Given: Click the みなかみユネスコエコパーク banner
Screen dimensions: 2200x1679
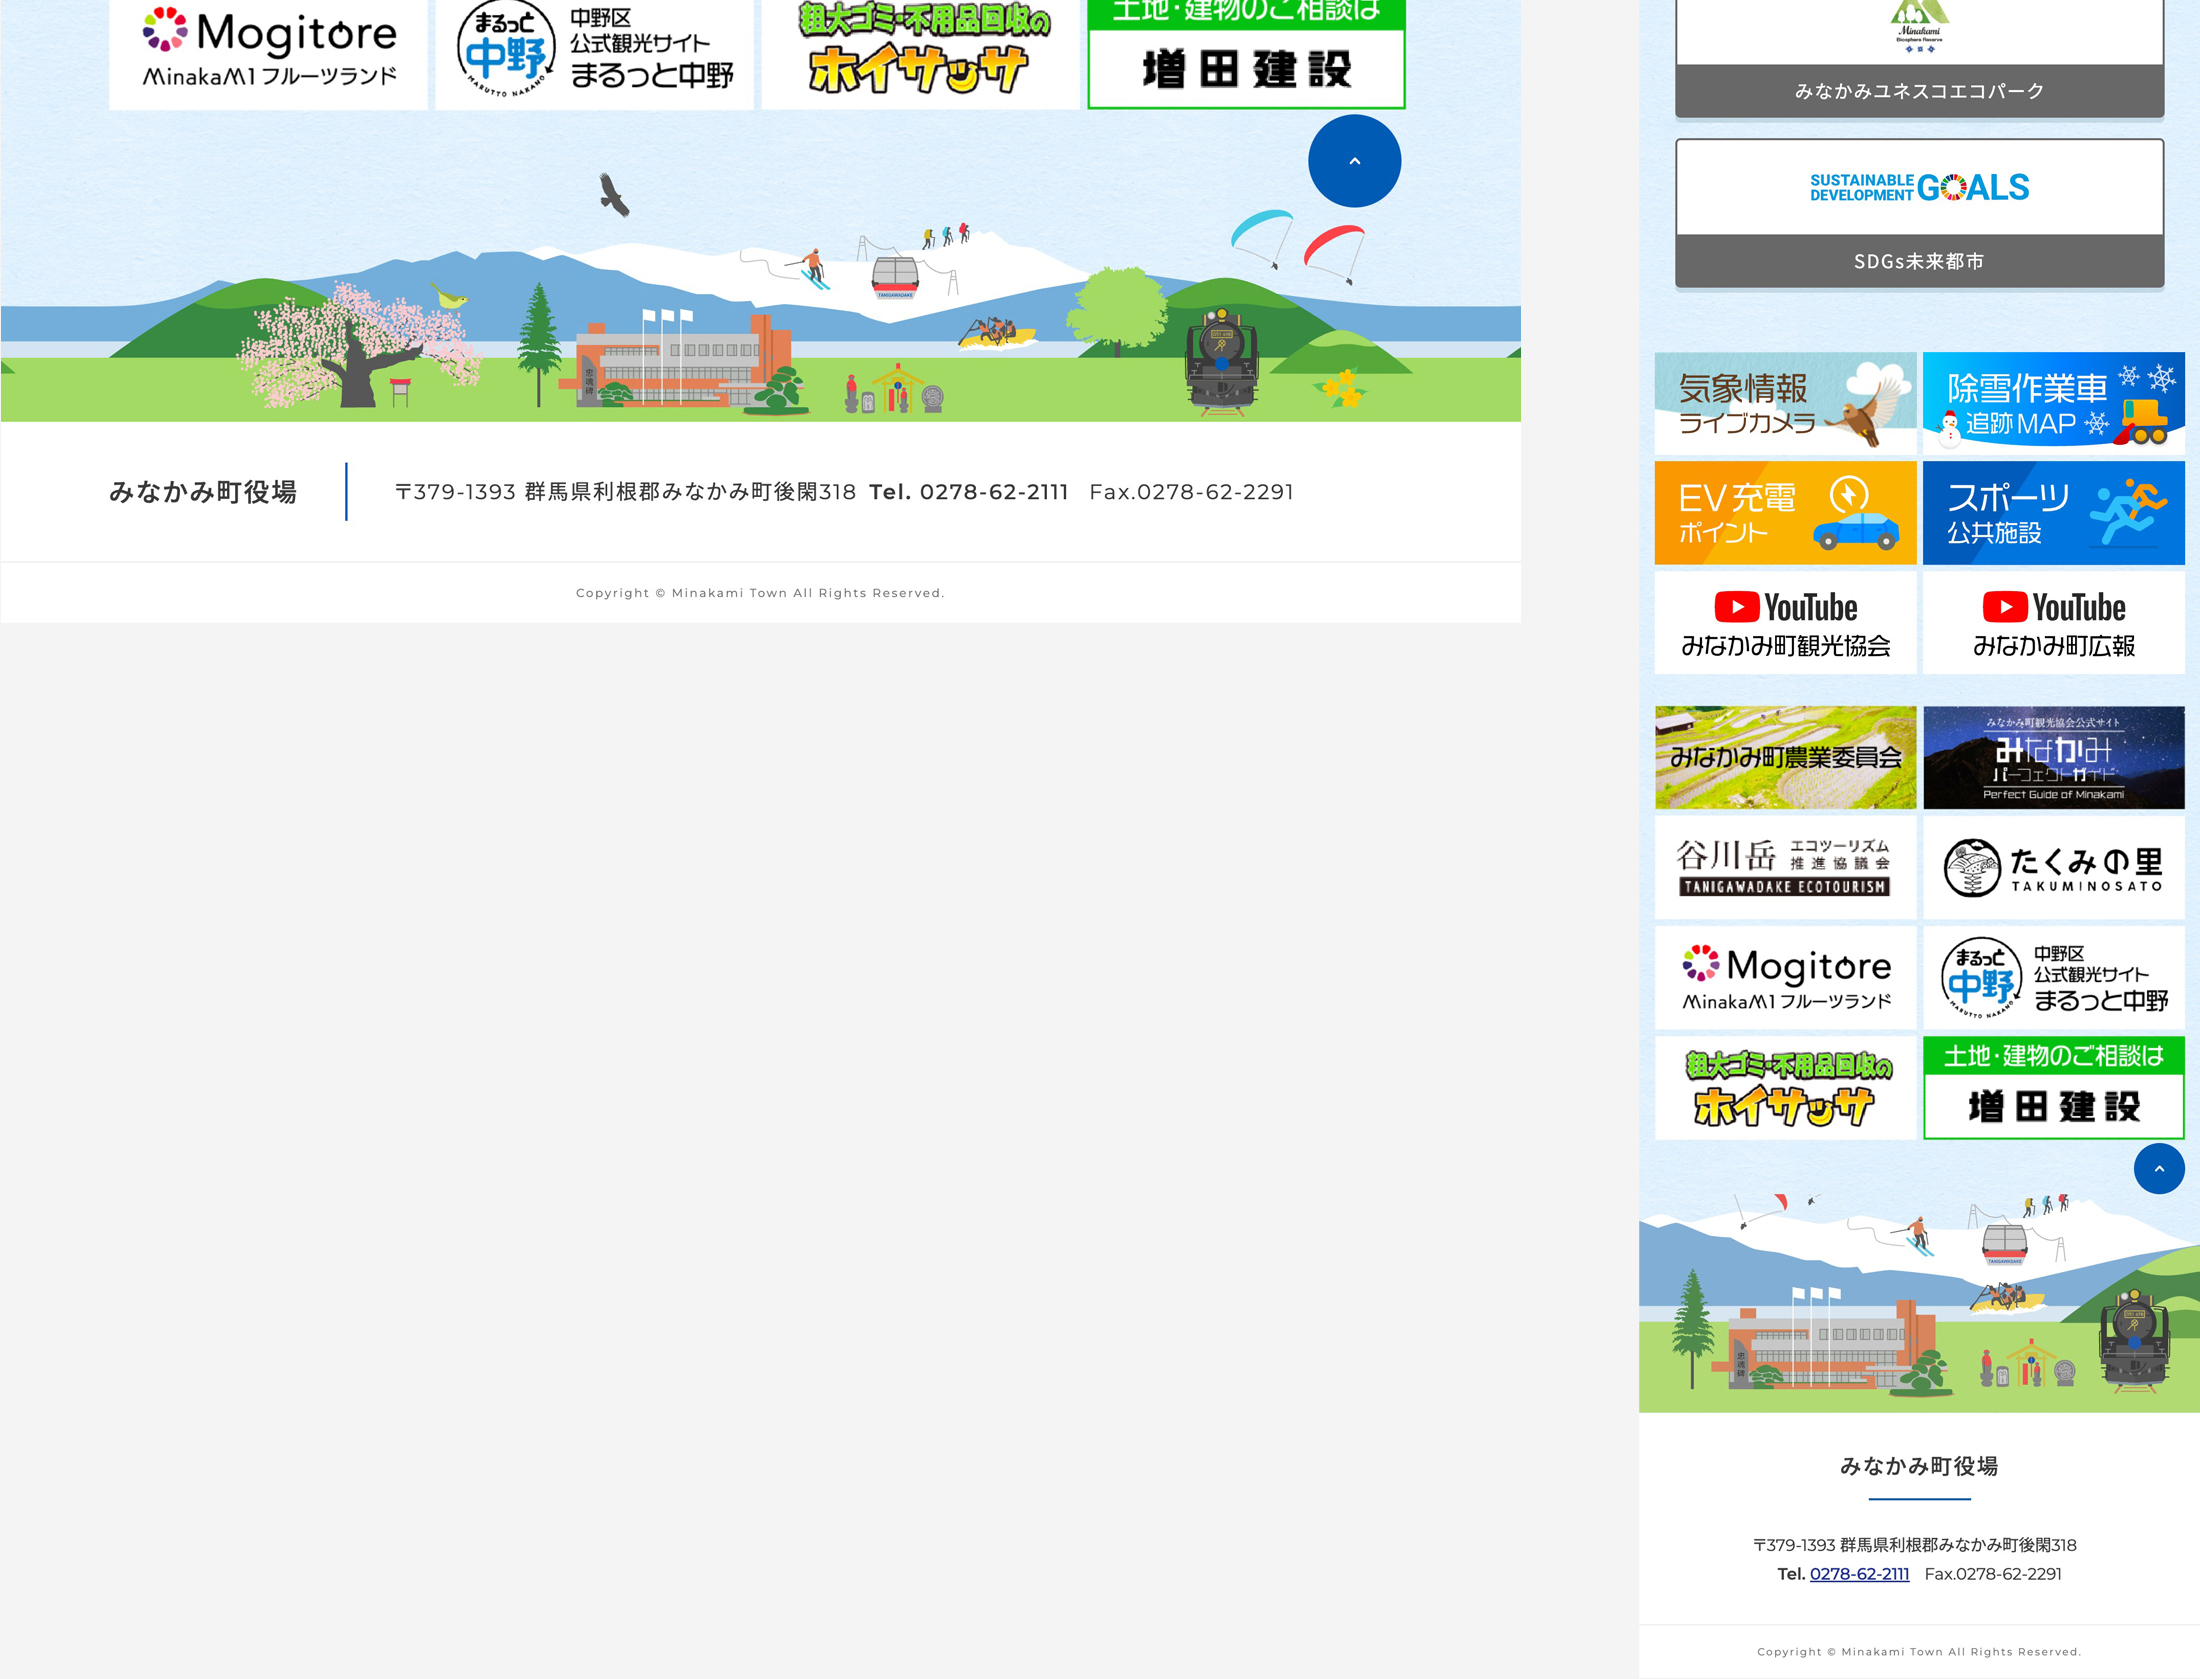Looking at the screenshot, I should (x=1919, y=60).
